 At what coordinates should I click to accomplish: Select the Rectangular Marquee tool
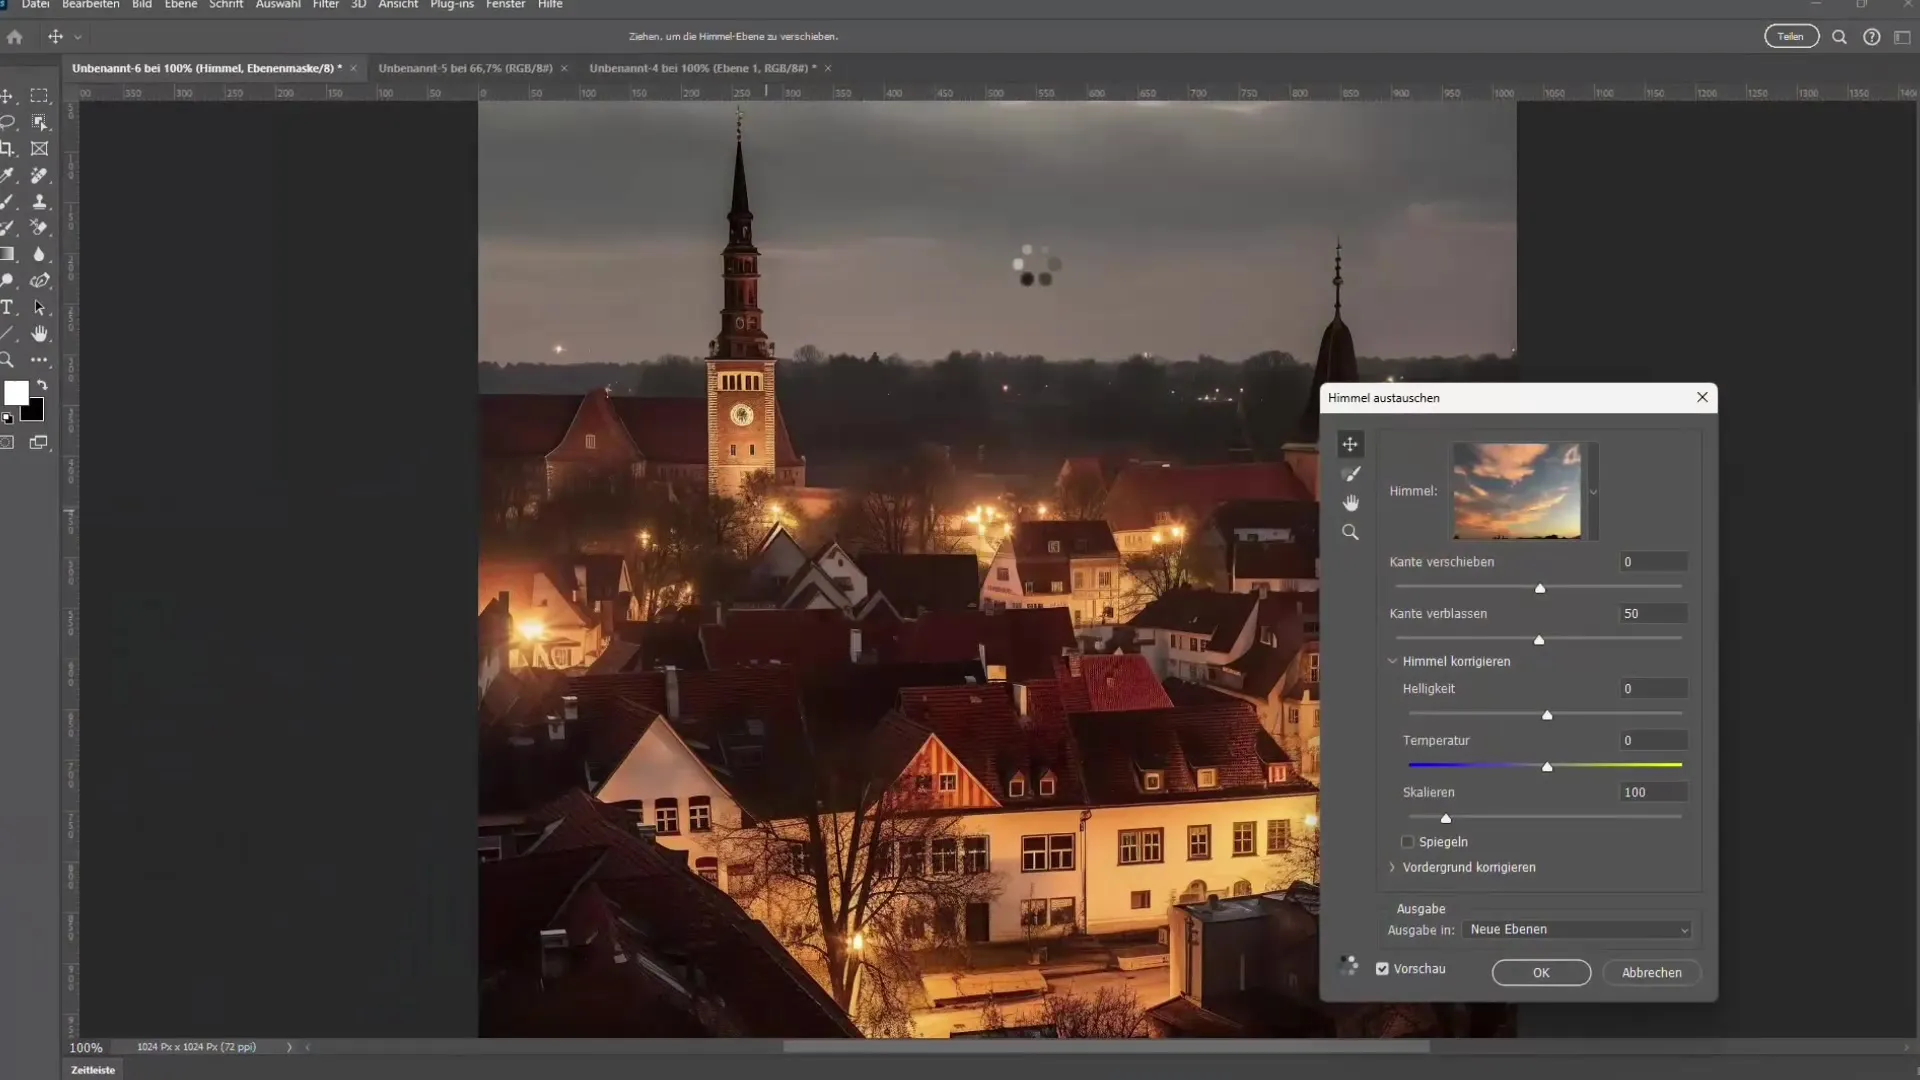click(x=39, y=96)
